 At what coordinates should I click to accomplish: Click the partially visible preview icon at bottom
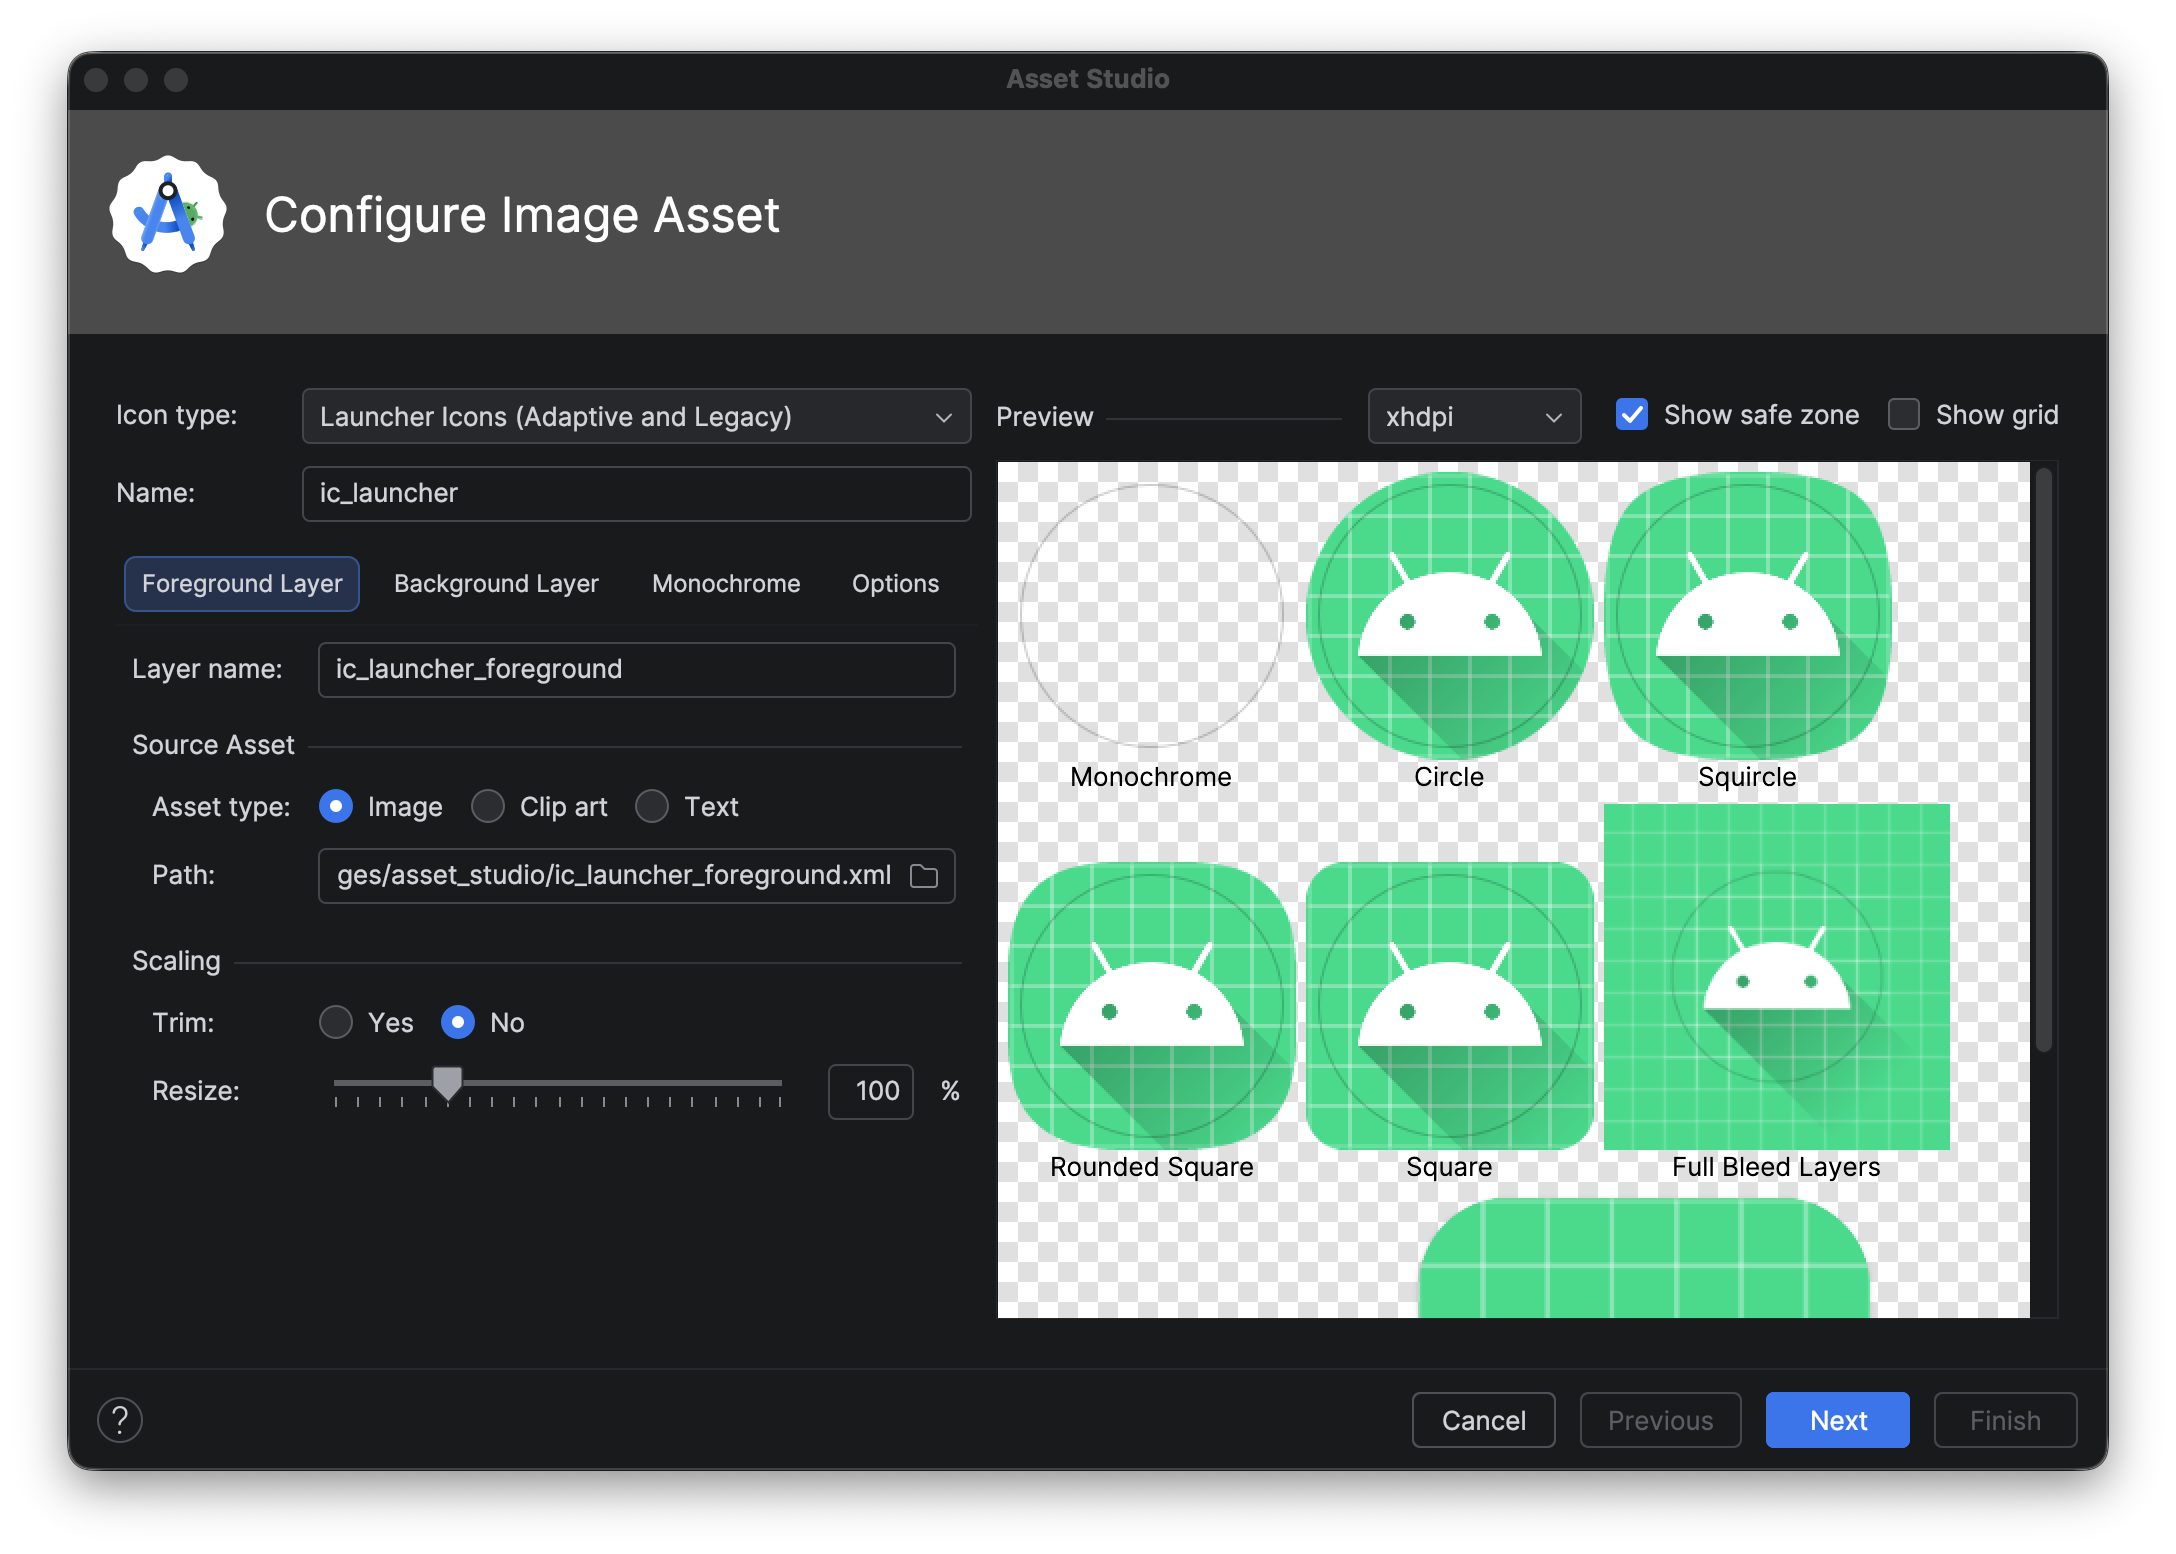coord(1644,1258)
